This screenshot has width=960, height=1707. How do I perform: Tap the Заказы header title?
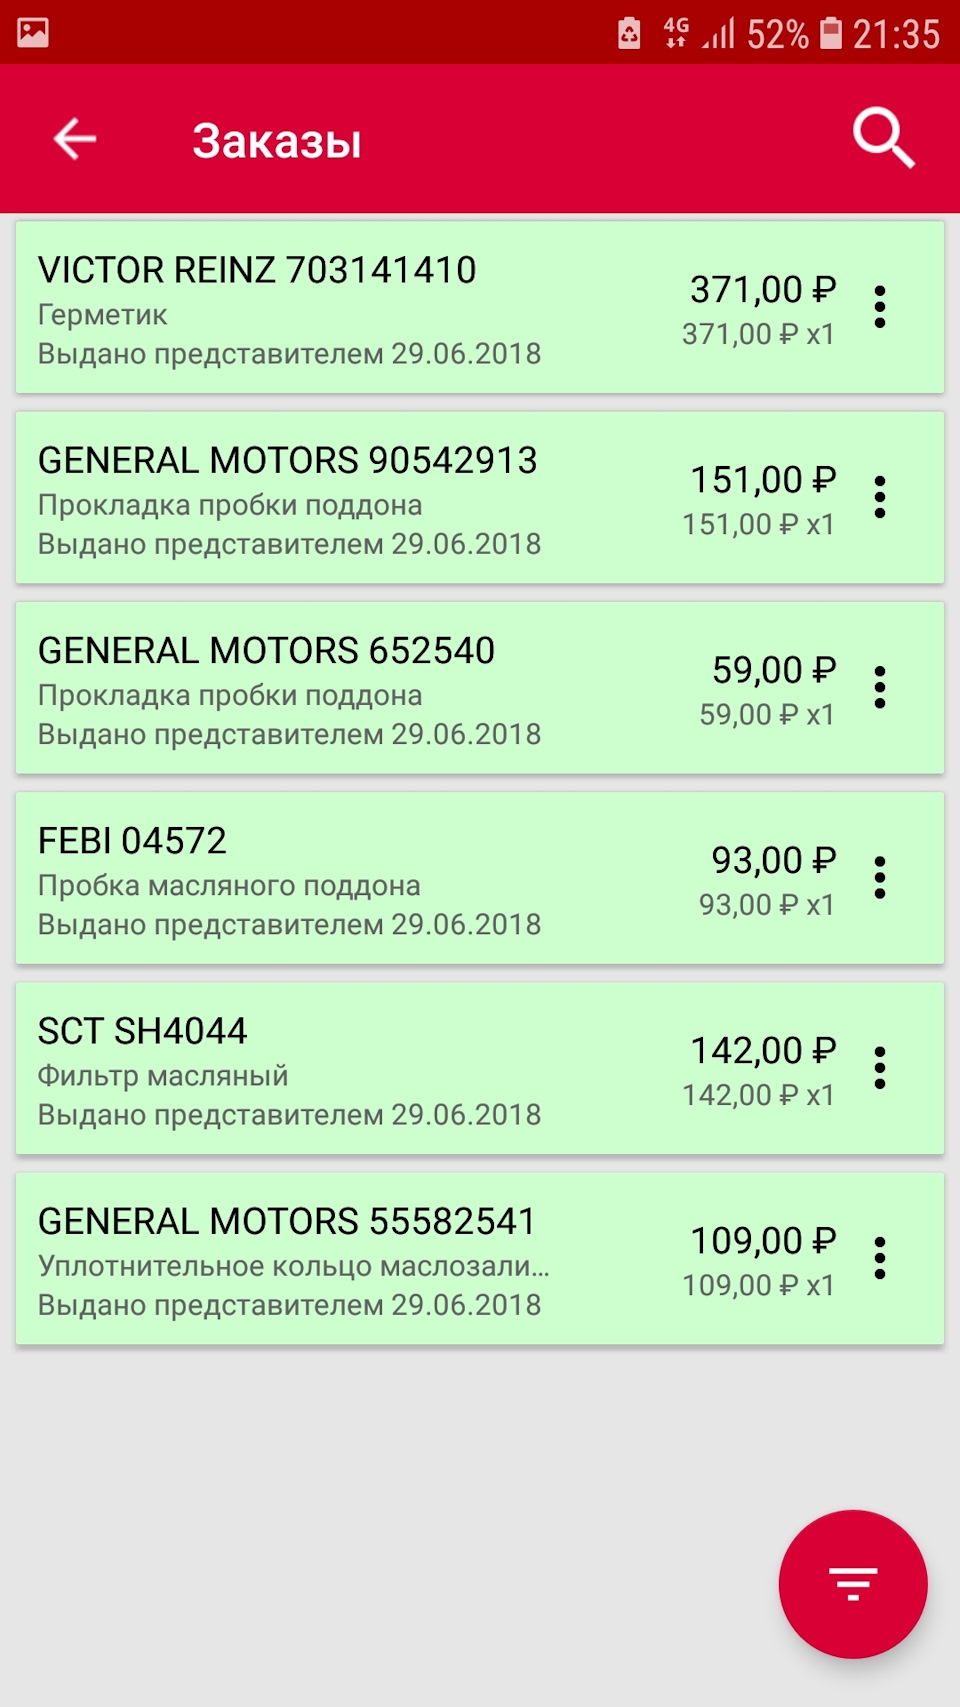click(277, 141)
